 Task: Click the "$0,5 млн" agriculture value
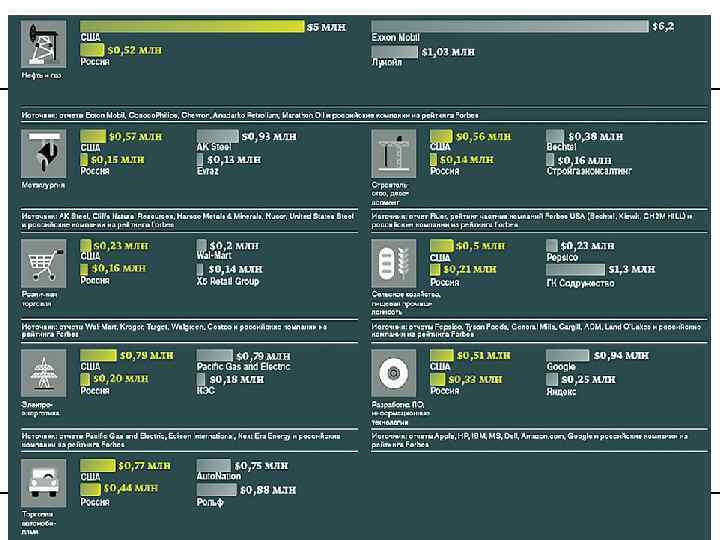(x=480, y=246)
